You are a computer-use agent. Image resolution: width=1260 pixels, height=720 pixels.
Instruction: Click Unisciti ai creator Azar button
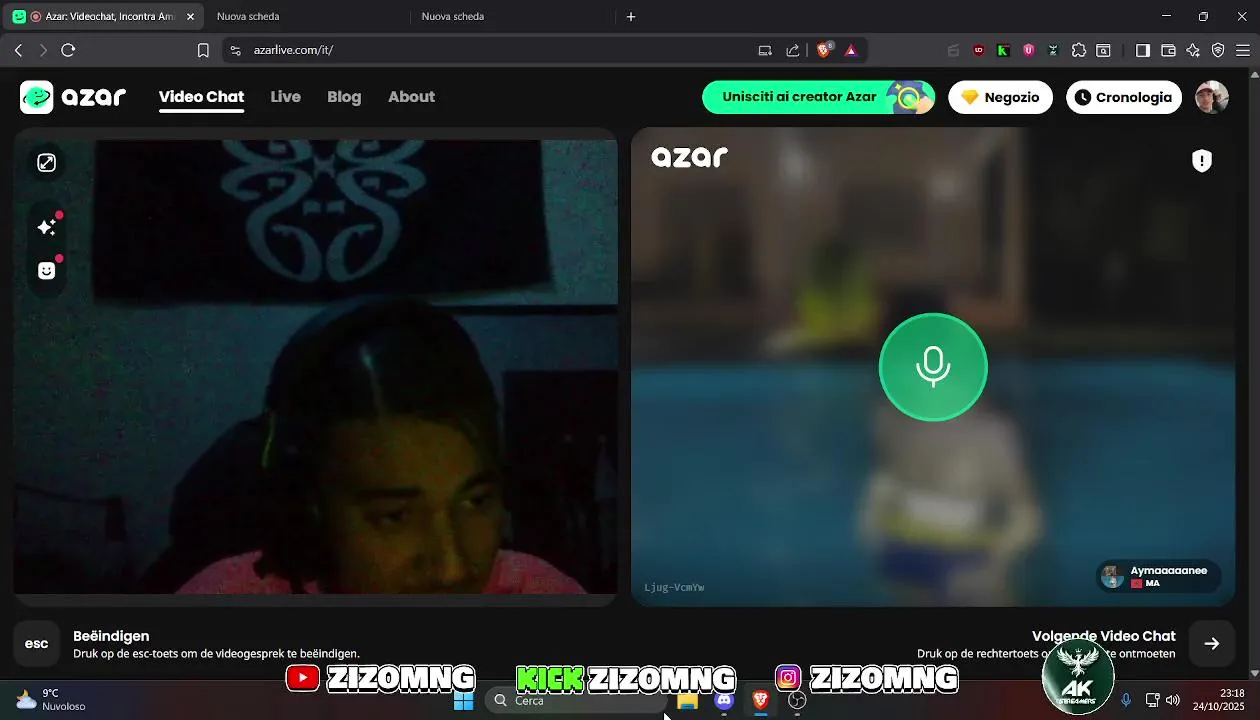818,97
